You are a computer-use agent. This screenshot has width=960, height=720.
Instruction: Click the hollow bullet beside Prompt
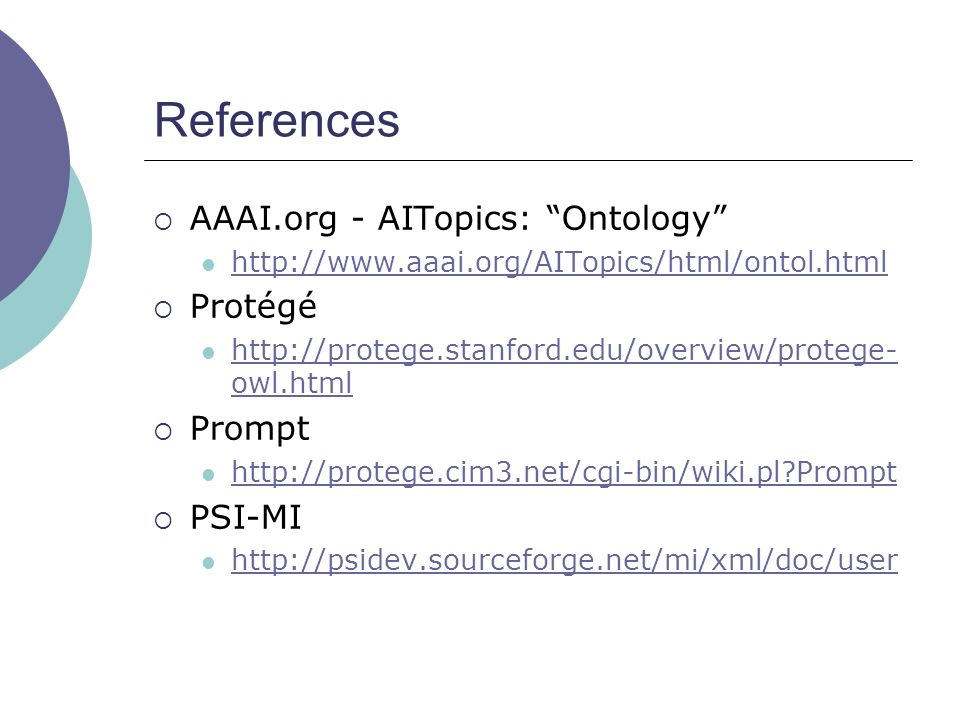163,432
